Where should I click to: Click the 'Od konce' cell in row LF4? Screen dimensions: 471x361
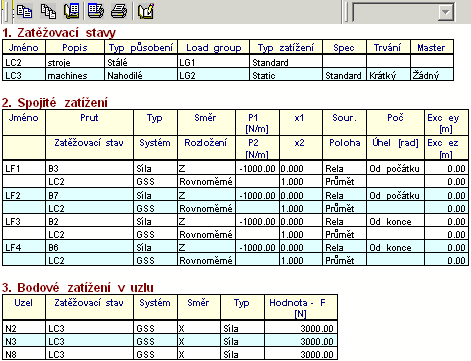[395, 247]
